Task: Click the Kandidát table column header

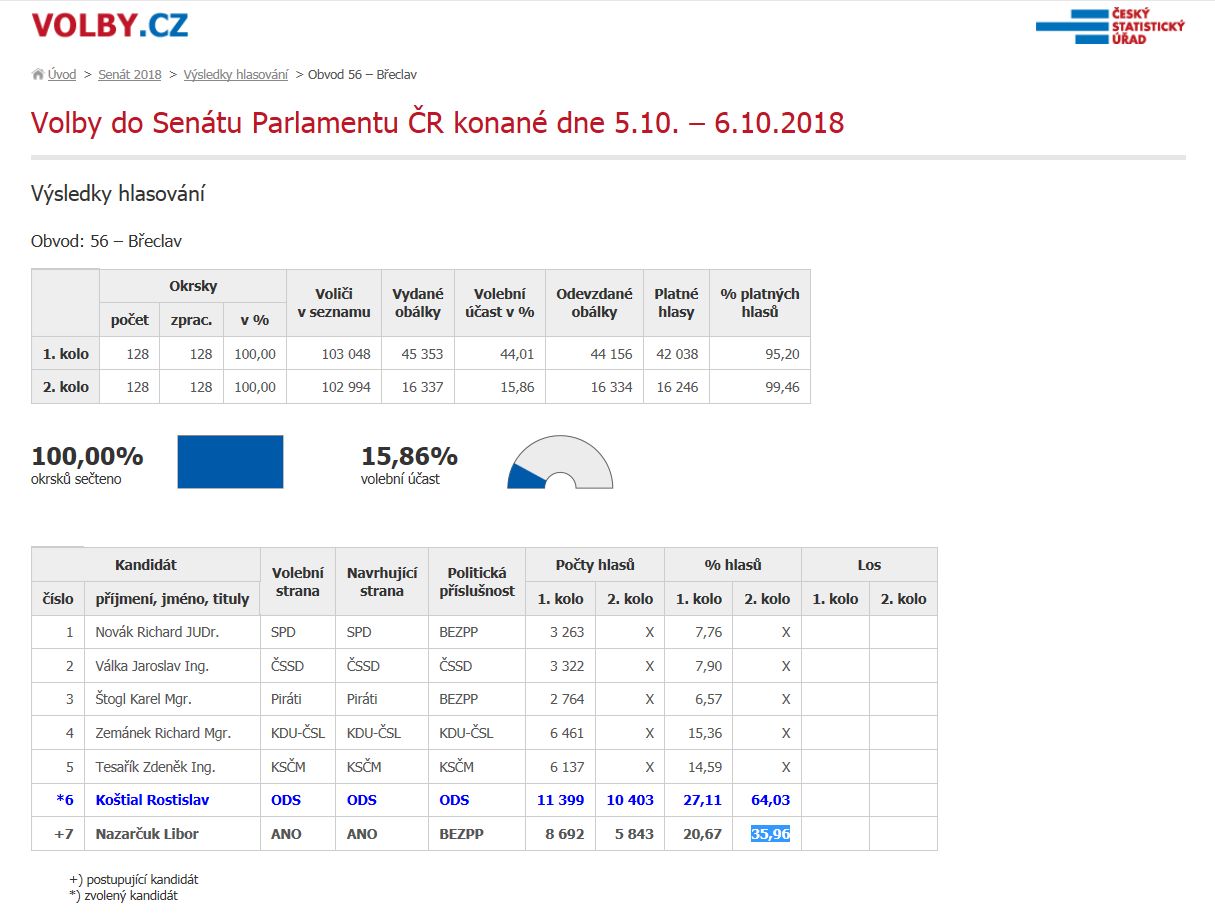Action: click(x=146, y=565)
